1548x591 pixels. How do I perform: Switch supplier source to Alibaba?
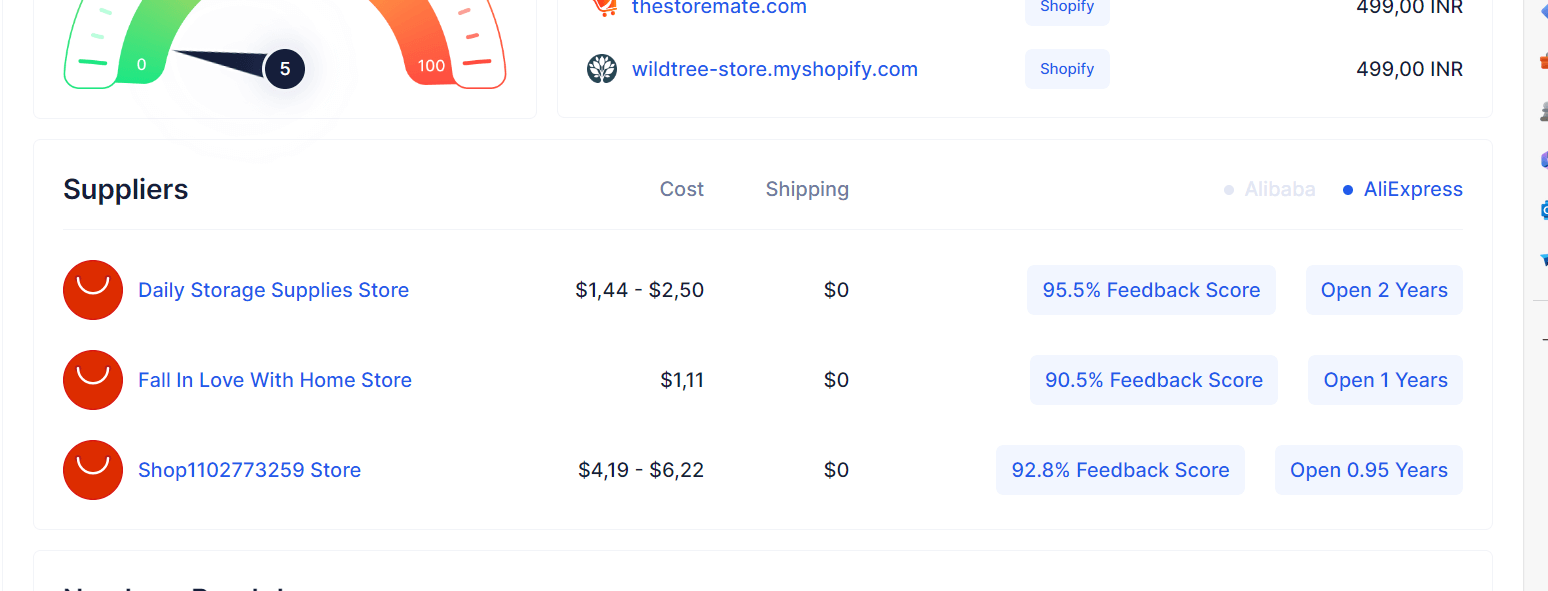(1270, 189)
